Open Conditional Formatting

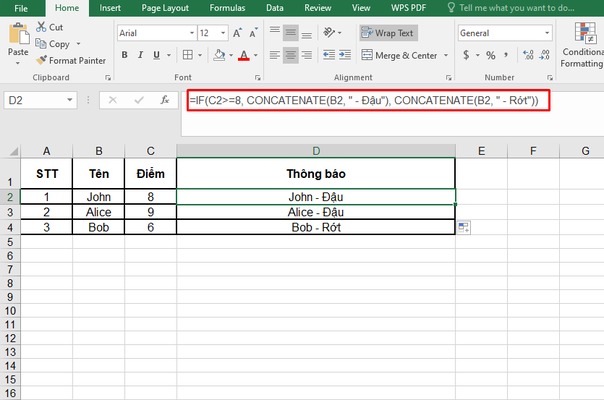pyautogui.click(x=582, y=45)
